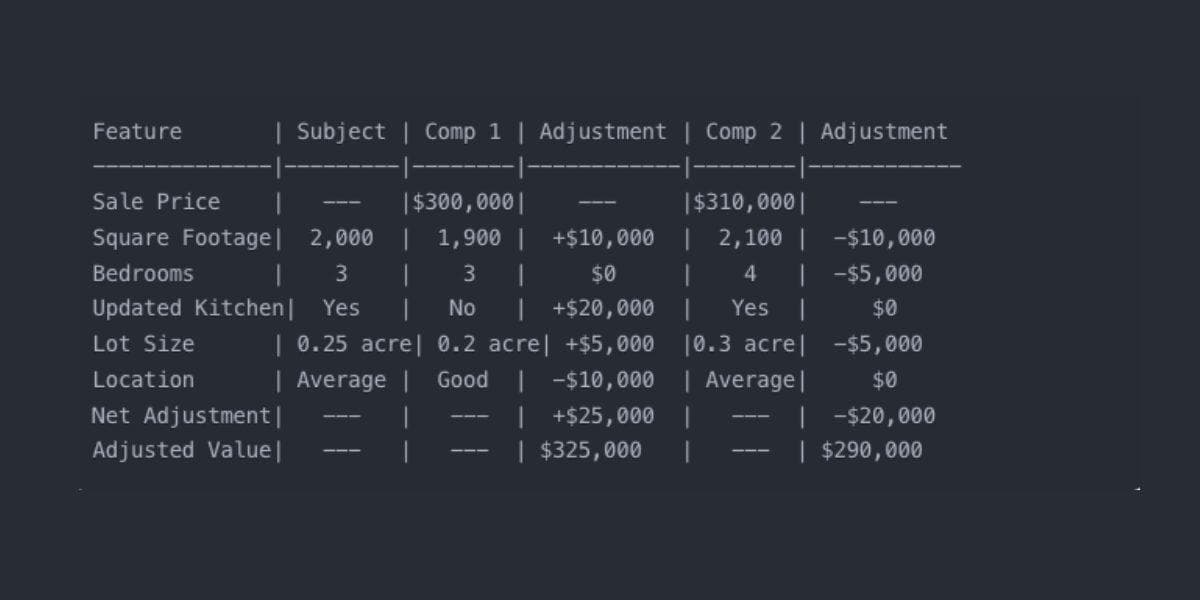This screenshot has width=1200, height=600.
Task: Click the Updated Kitchen row label
Action: pyautogui.click(x=188, y=308)
